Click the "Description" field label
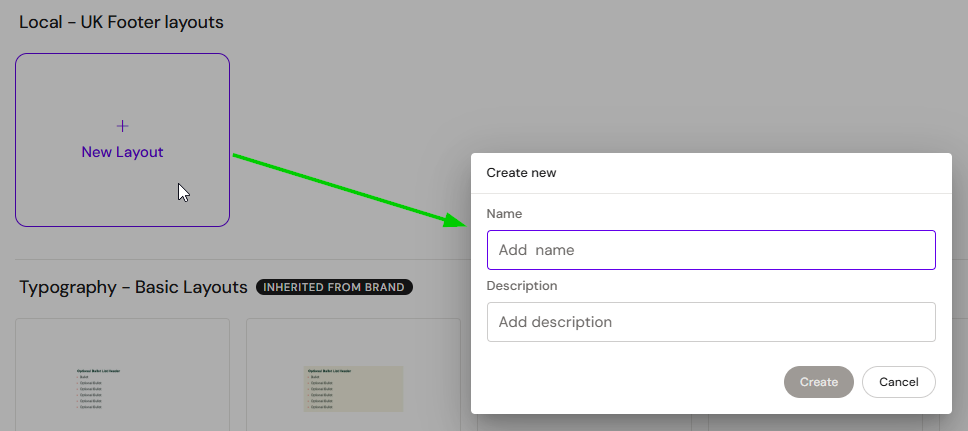Image resolution: width=968 pixels, height=431 pixels. (521, 286)
